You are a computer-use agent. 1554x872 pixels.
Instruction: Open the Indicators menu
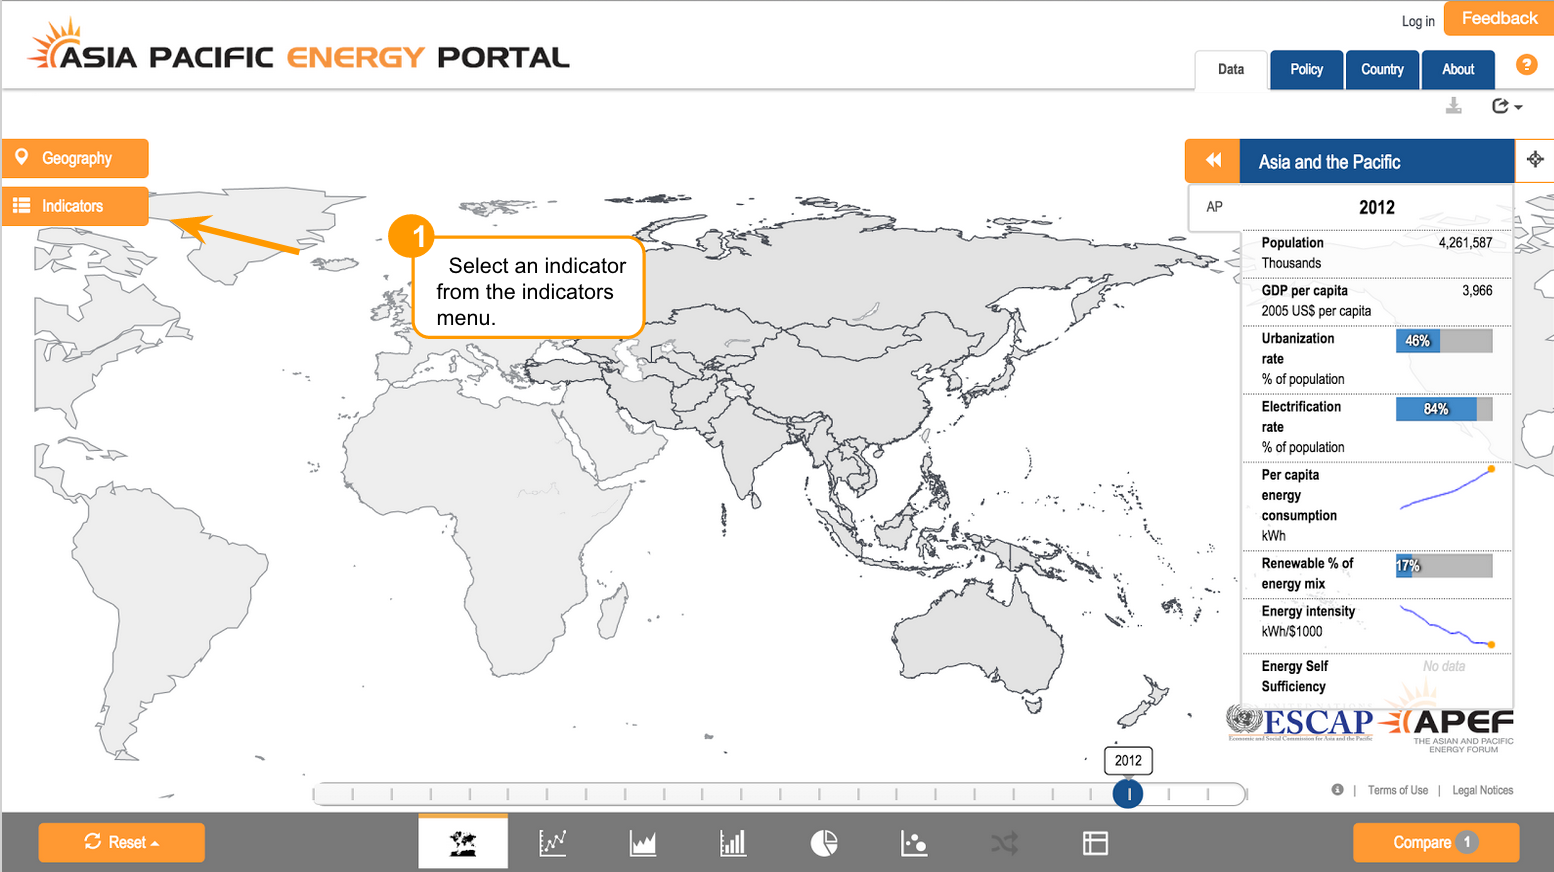point(75,206)
